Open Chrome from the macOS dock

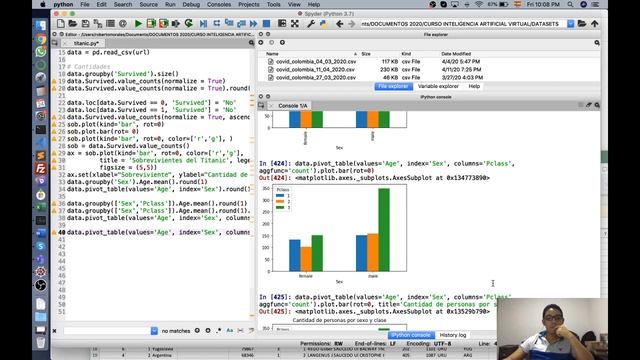[x=40, y=39]
